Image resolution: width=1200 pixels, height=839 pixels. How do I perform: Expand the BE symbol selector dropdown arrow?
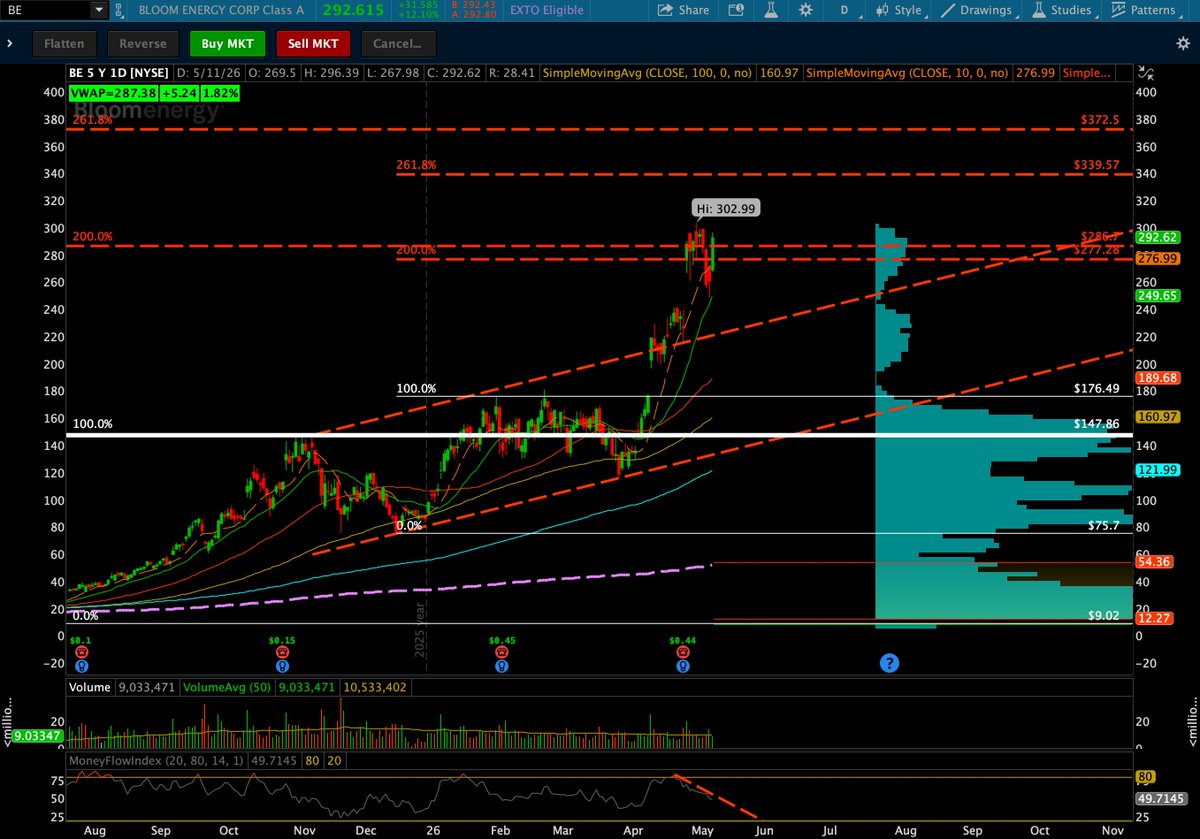pos(97,10)
